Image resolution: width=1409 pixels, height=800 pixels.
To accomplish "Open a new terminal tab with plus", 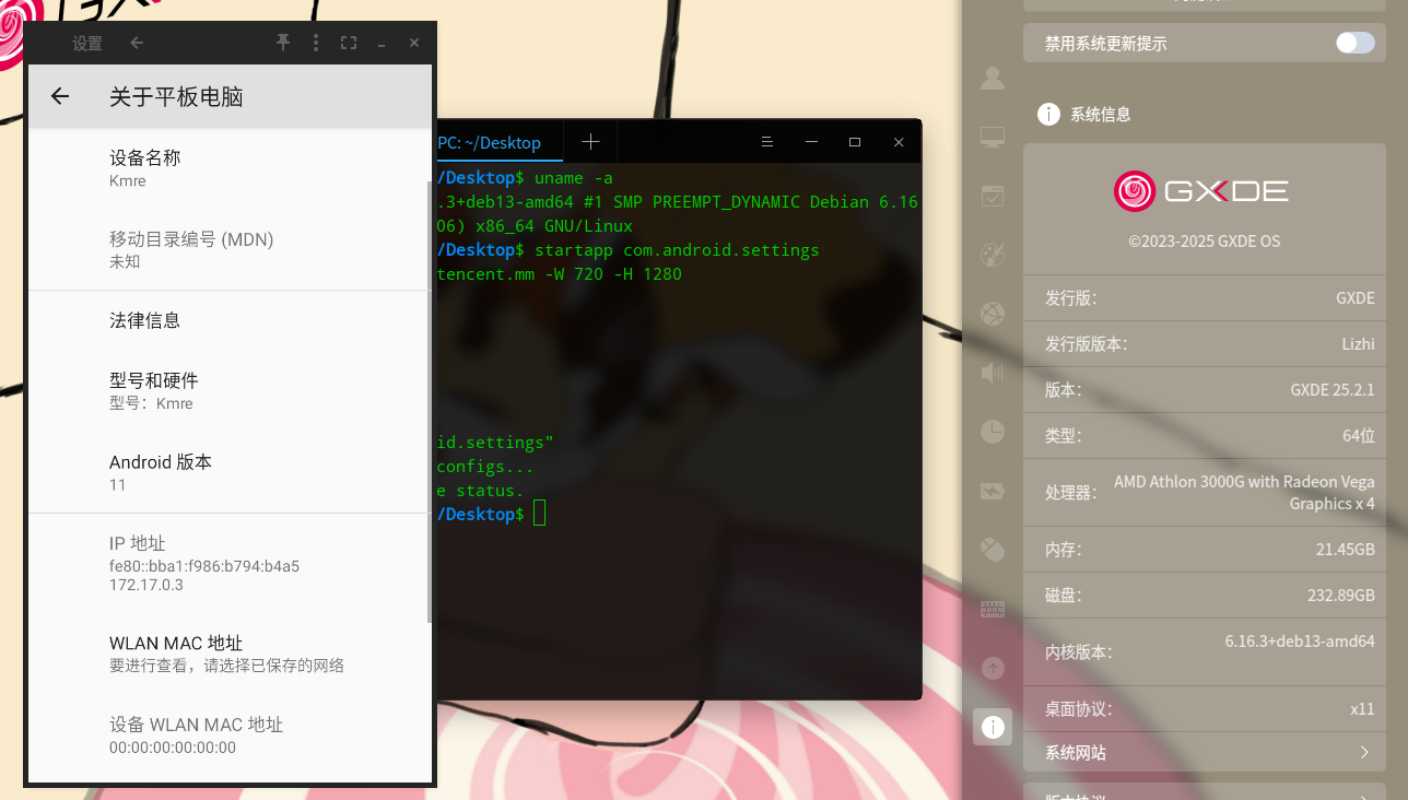I will (590, 141).
